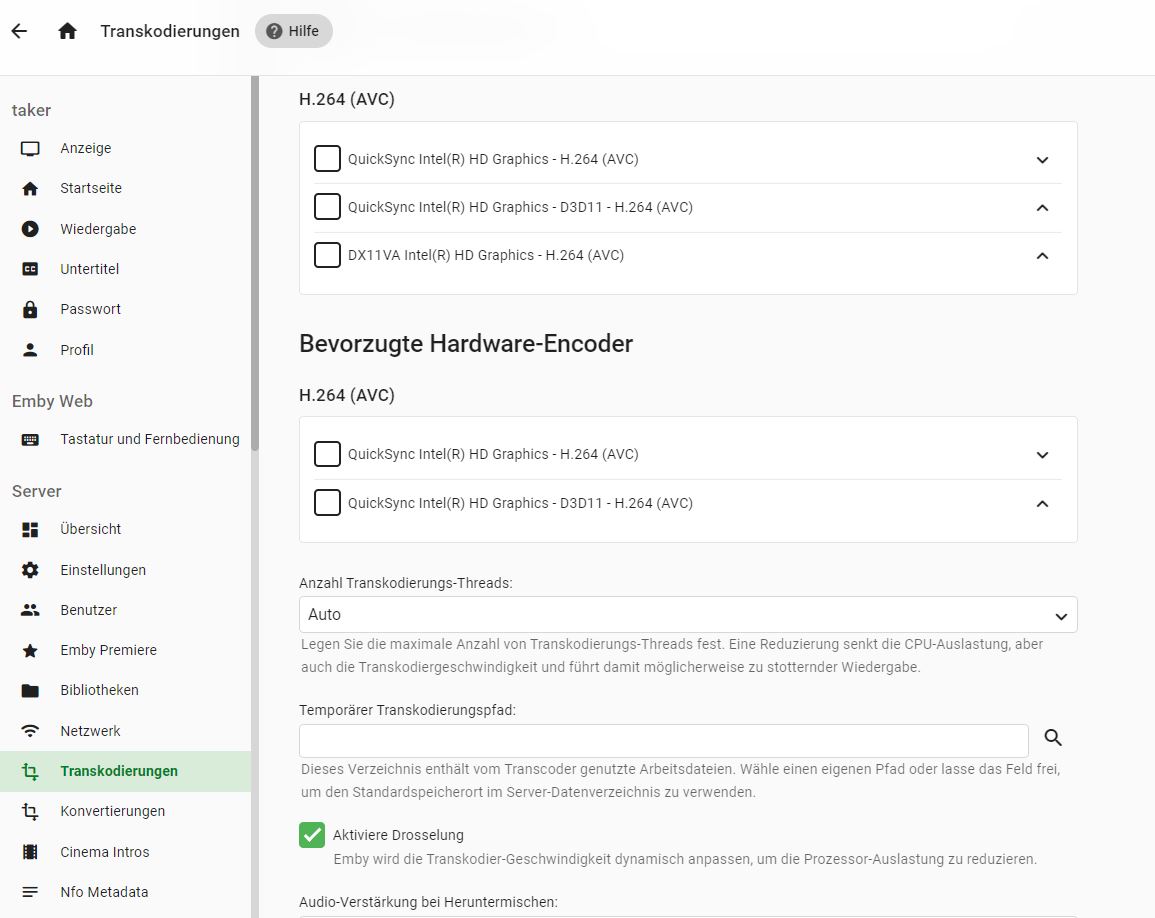Enable decoder QuickSync H.264 (AVC) checkbox
1155x918 pixels.
click(x=327, y=158)
